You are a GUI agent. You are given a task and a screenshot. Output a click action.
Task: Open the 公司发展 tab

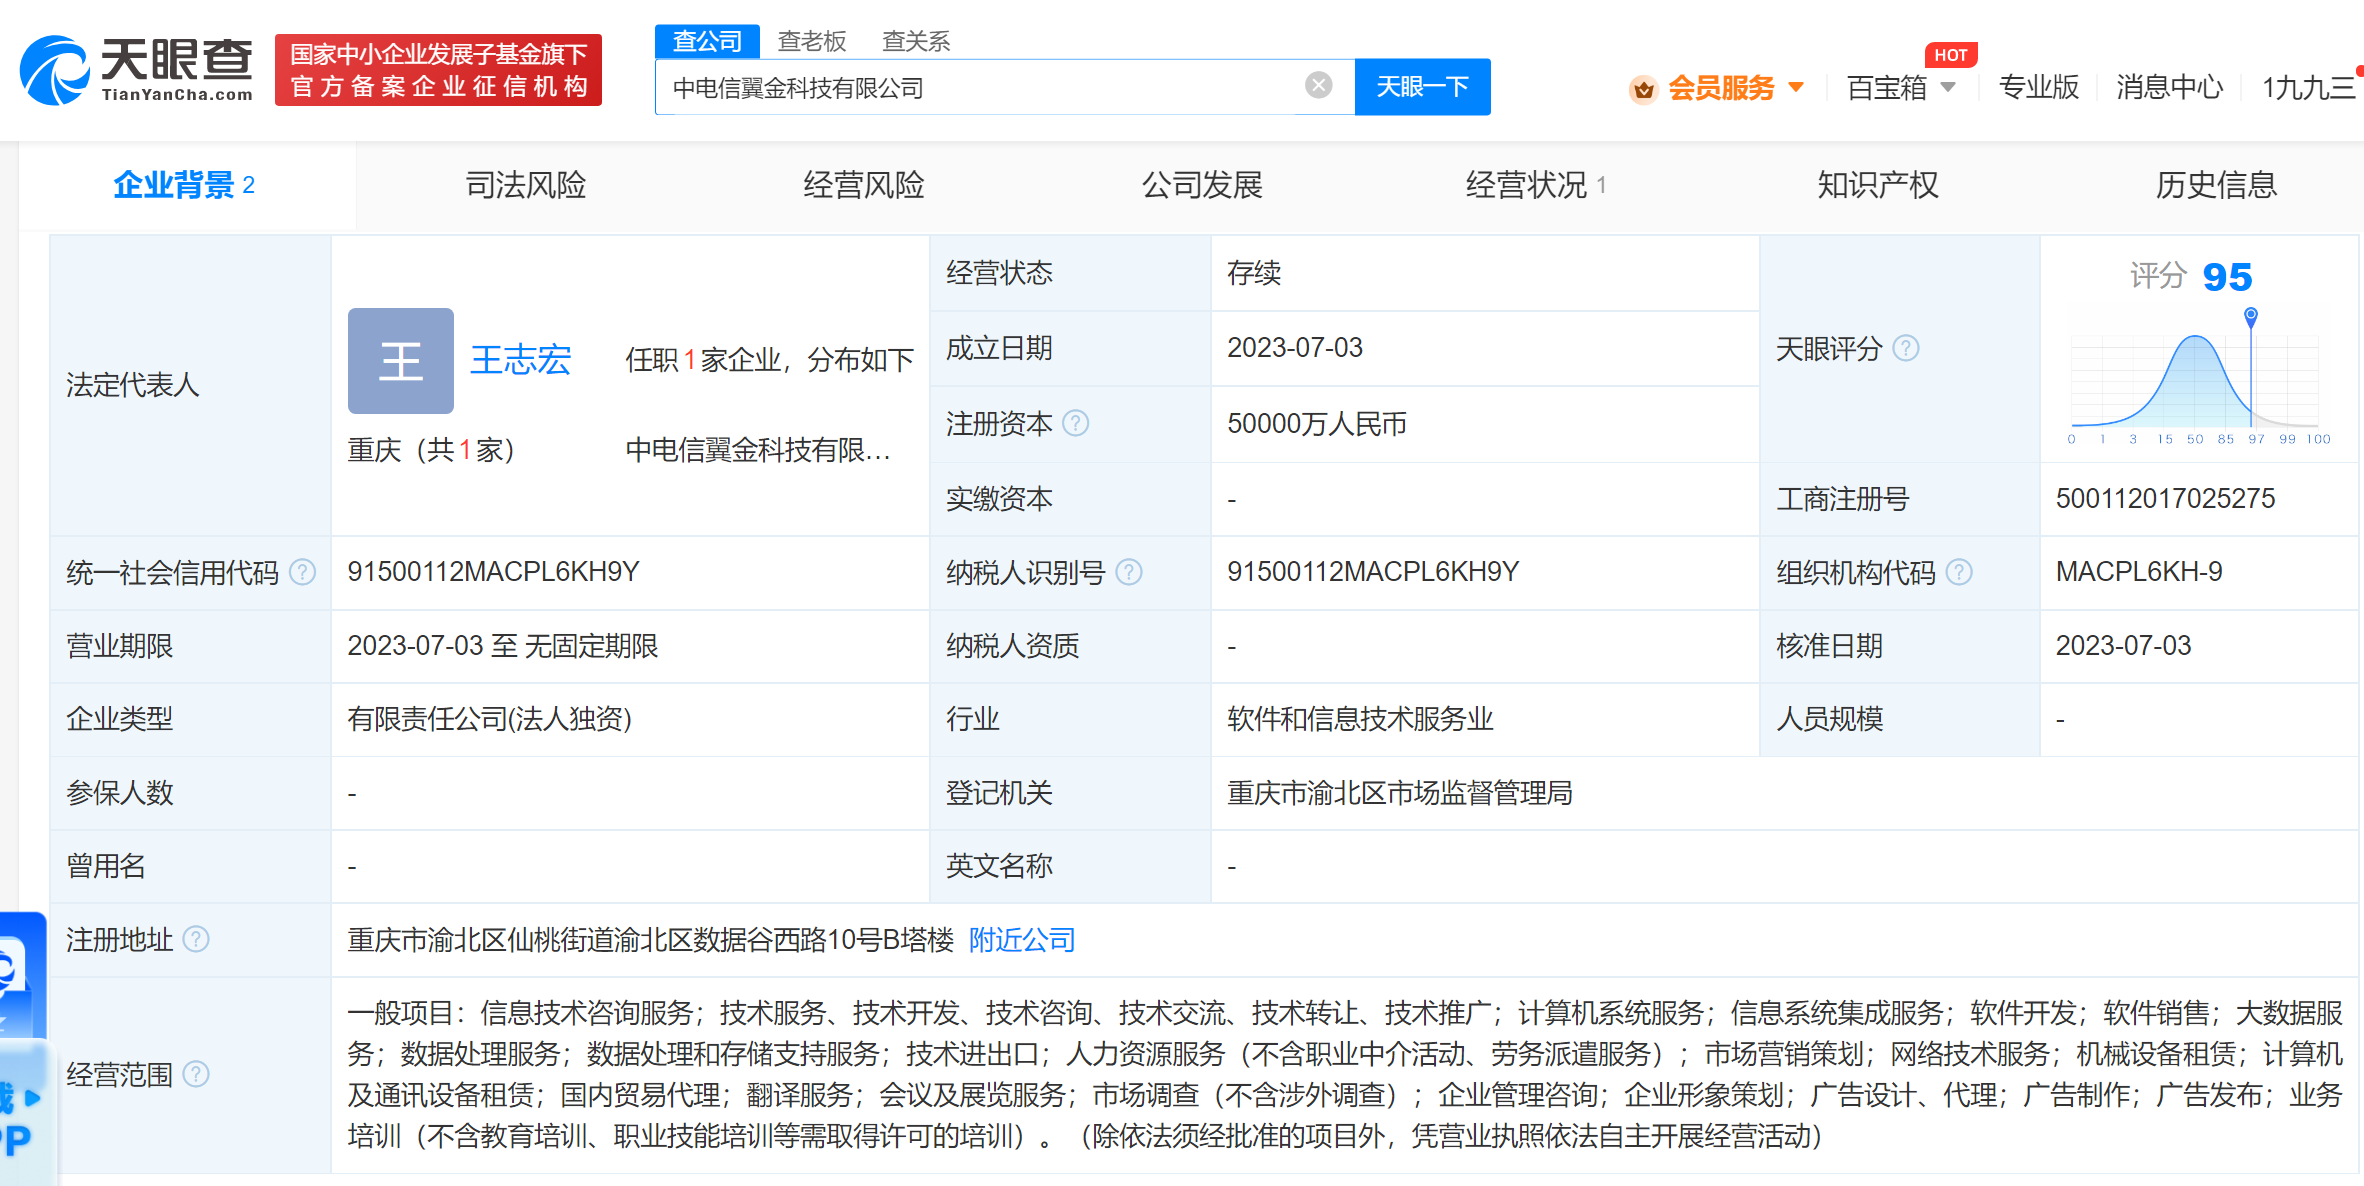(1202, 185)
